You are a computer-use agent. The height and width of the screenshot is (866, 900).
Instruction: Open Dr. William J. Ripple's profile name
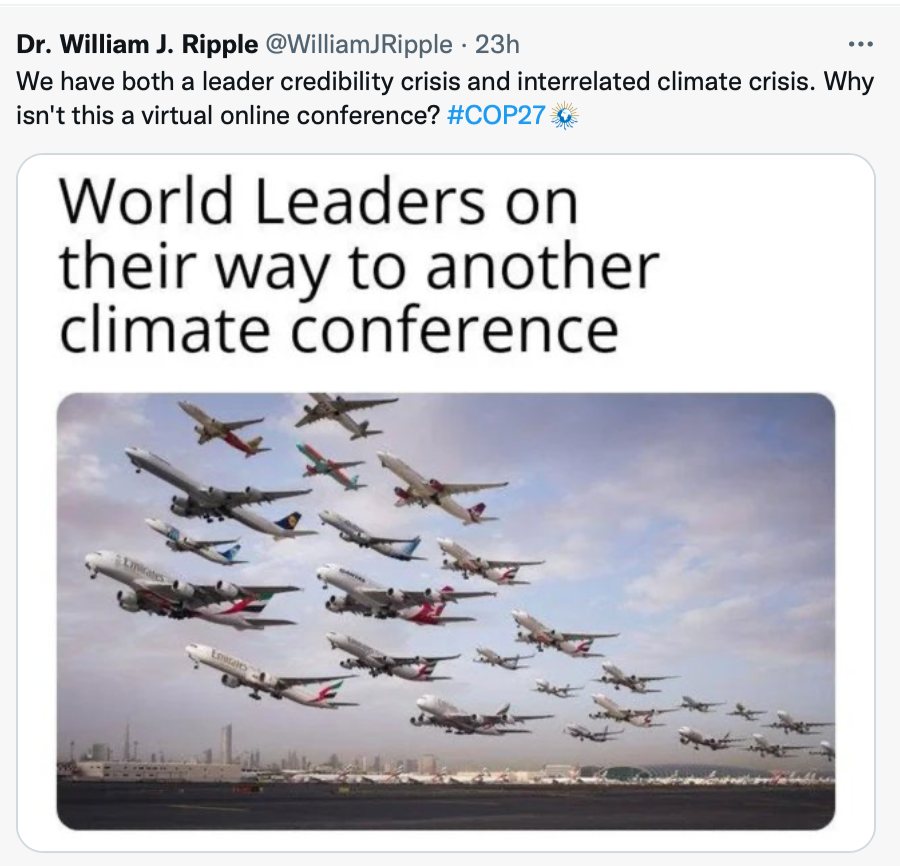tap(137, 44)
